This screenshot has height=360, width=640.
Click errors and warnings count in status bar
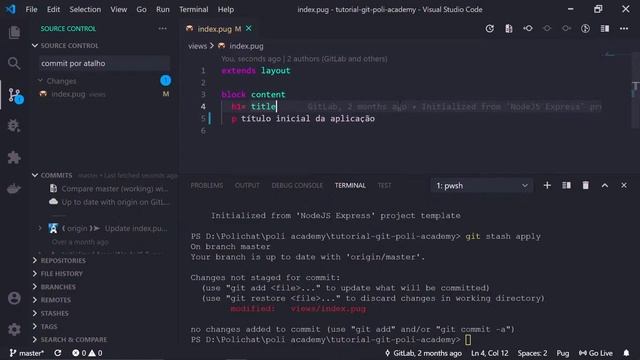pos(87,353)
